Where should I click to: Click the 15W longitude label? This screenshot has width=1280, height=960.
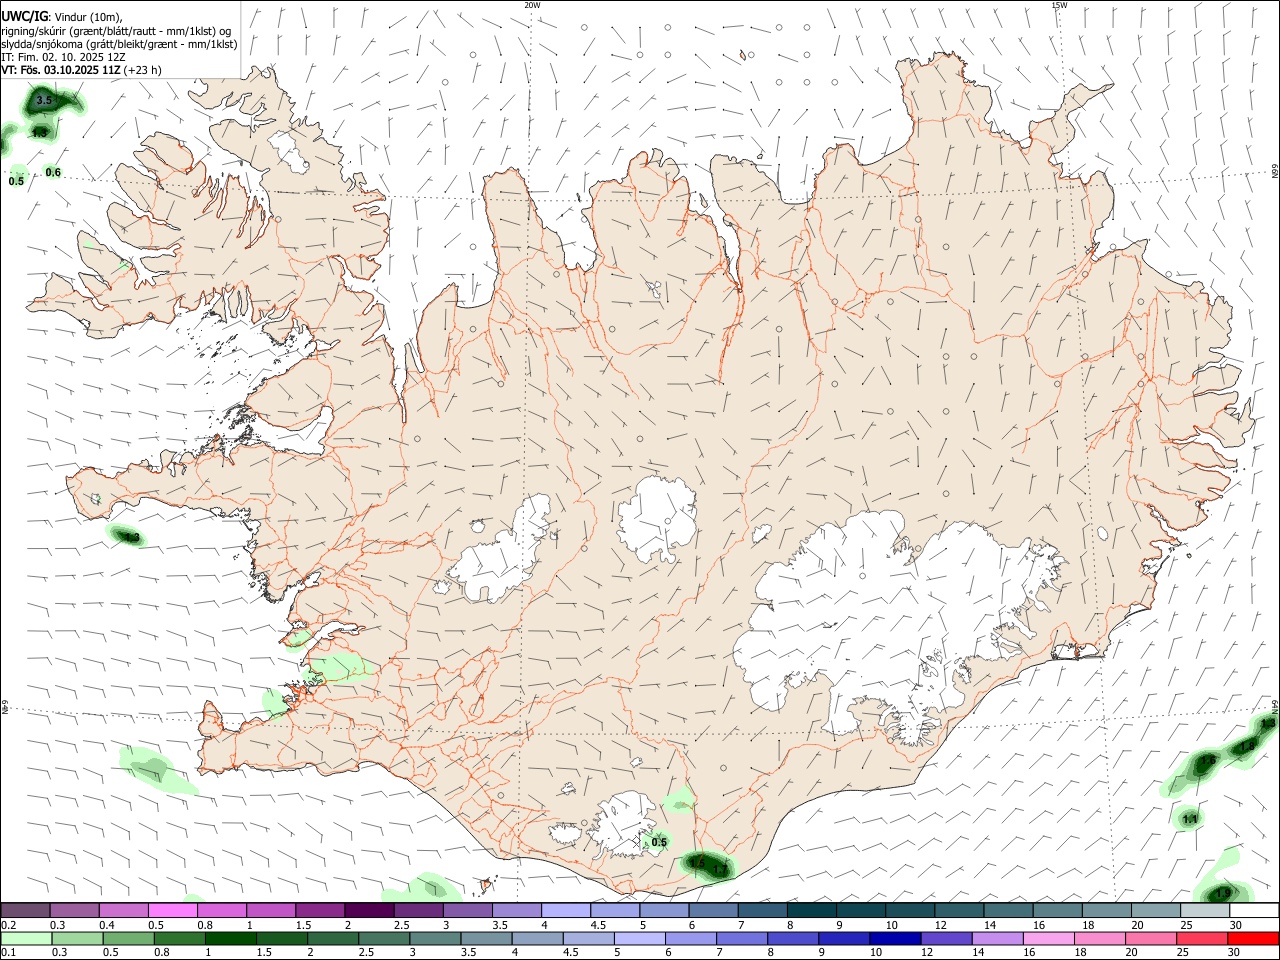1059,5
